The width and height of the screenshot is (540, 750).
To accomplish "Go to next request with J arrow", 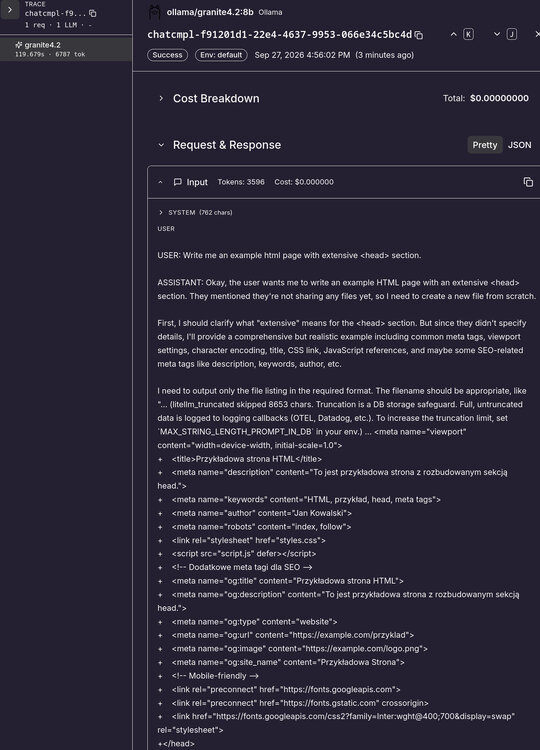I will (496, 34).
